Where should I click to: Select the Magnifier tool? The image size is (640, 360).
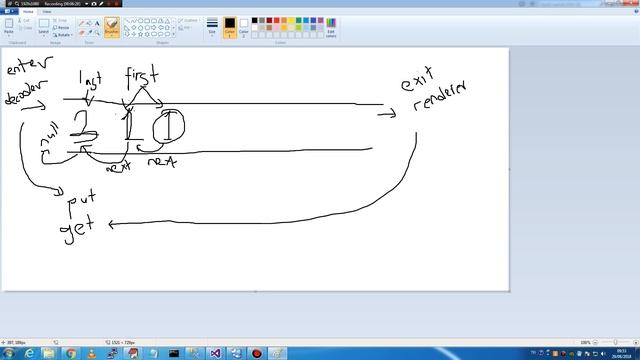click(97, 33)
